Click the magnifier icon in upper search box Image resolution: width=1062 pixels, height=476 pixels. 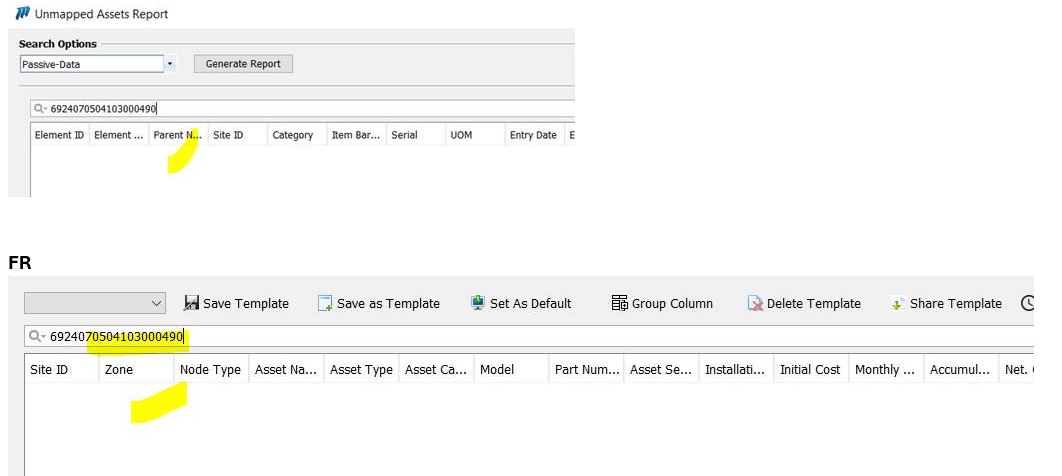tap(39, 109)
